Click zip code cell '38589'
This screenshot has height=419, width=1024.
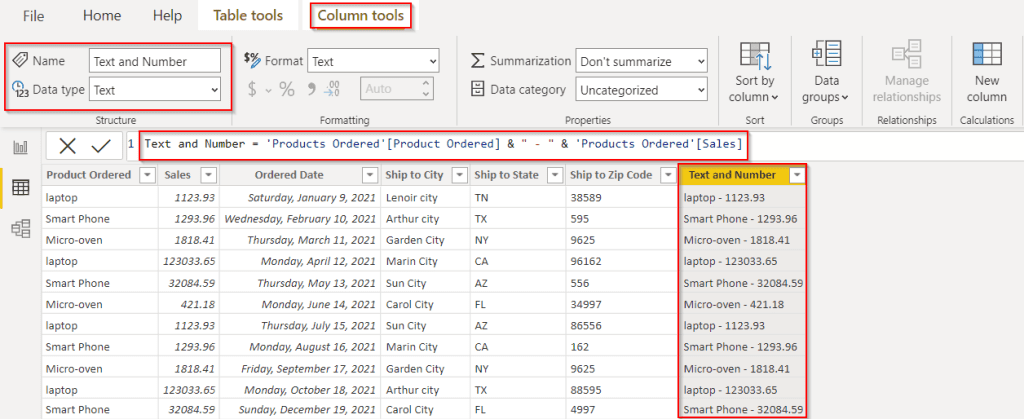coord(623,197)
